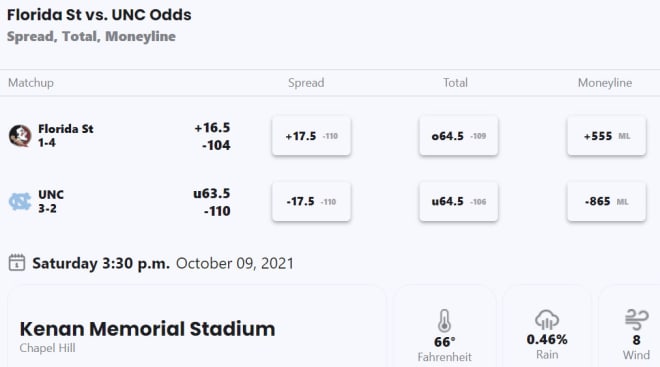660x367 pixels.
Task: Click the Florida State Seminoles logo
Action: coord(20,136)
